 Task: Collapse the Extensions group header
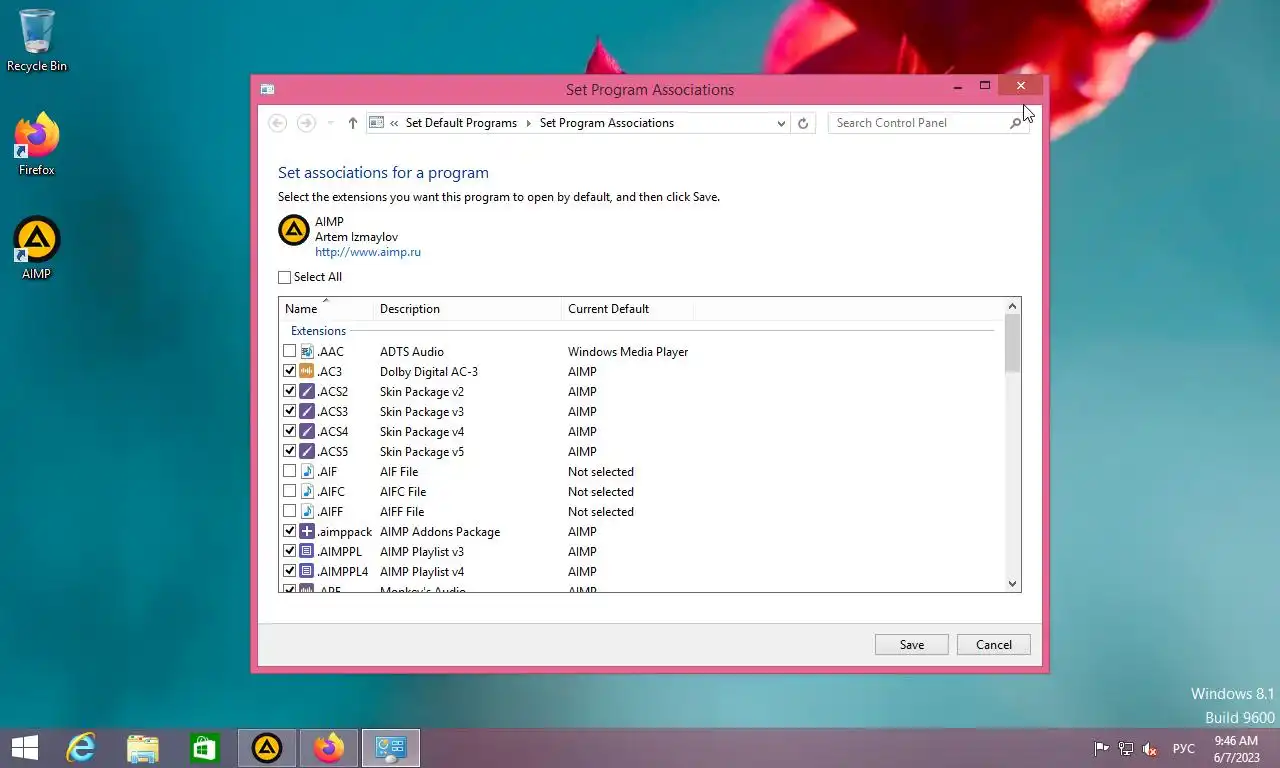pos(318,331)
